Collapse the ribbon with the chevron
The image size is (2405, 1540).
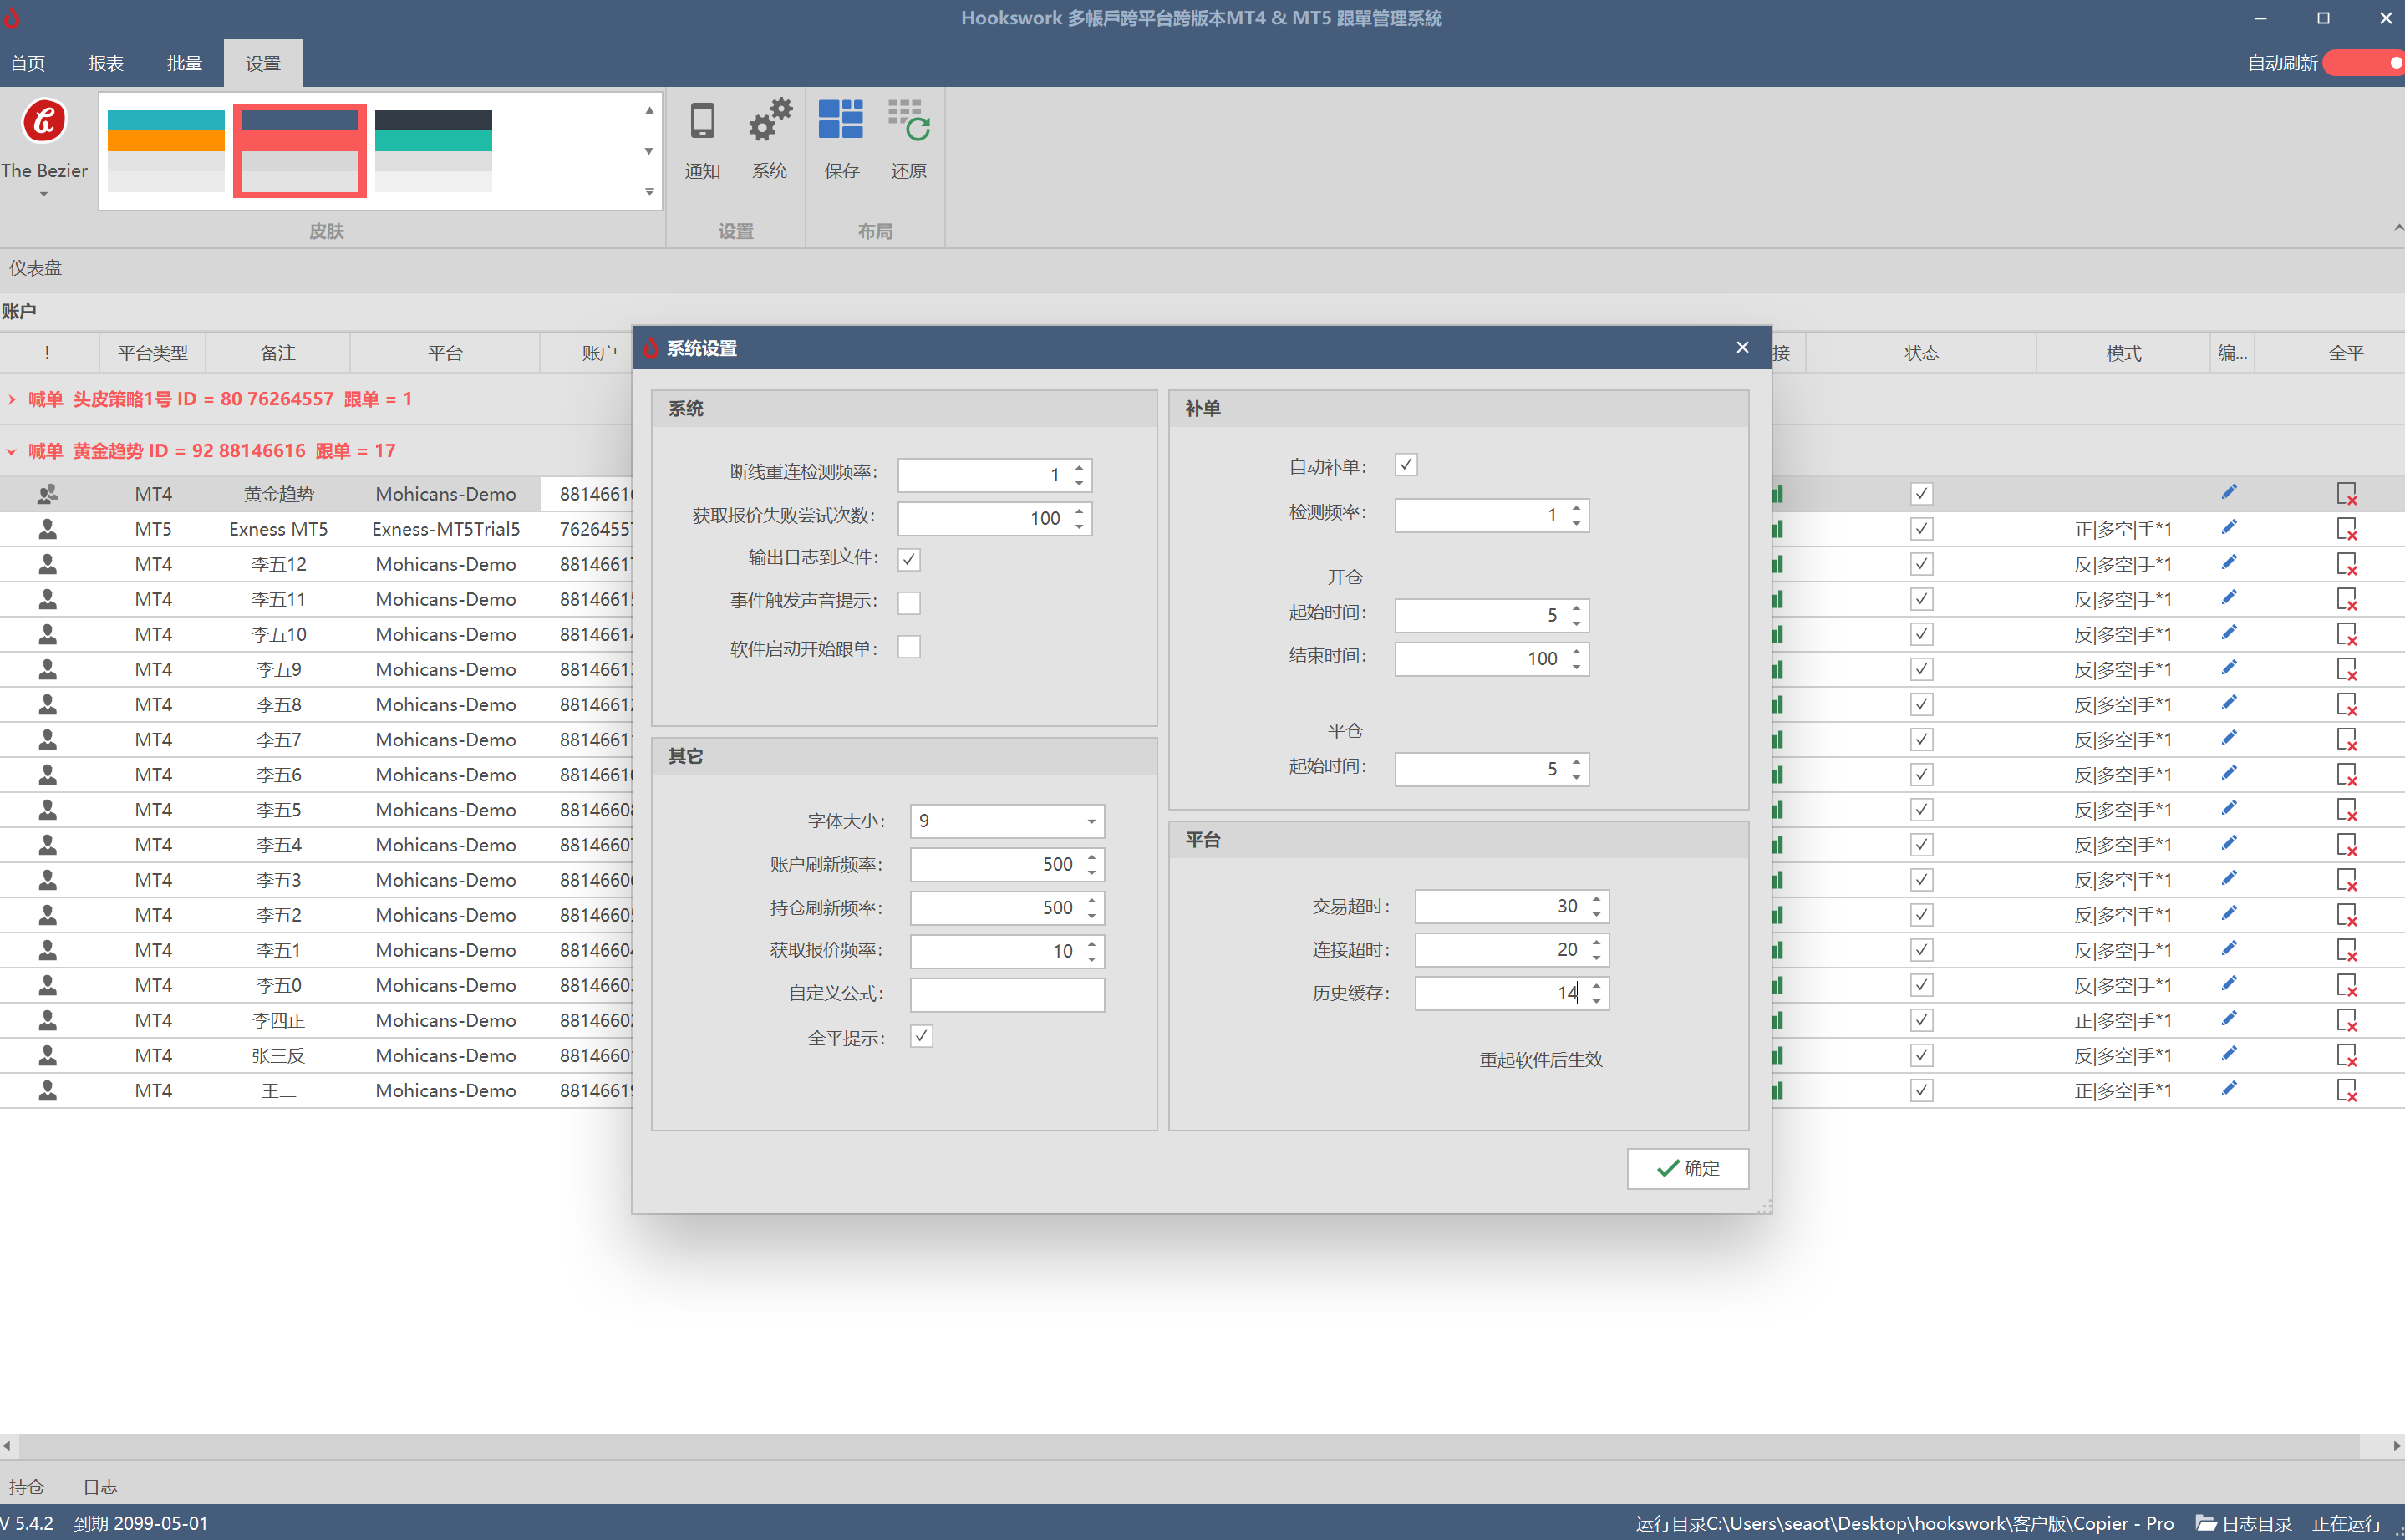pos(2397,228)
